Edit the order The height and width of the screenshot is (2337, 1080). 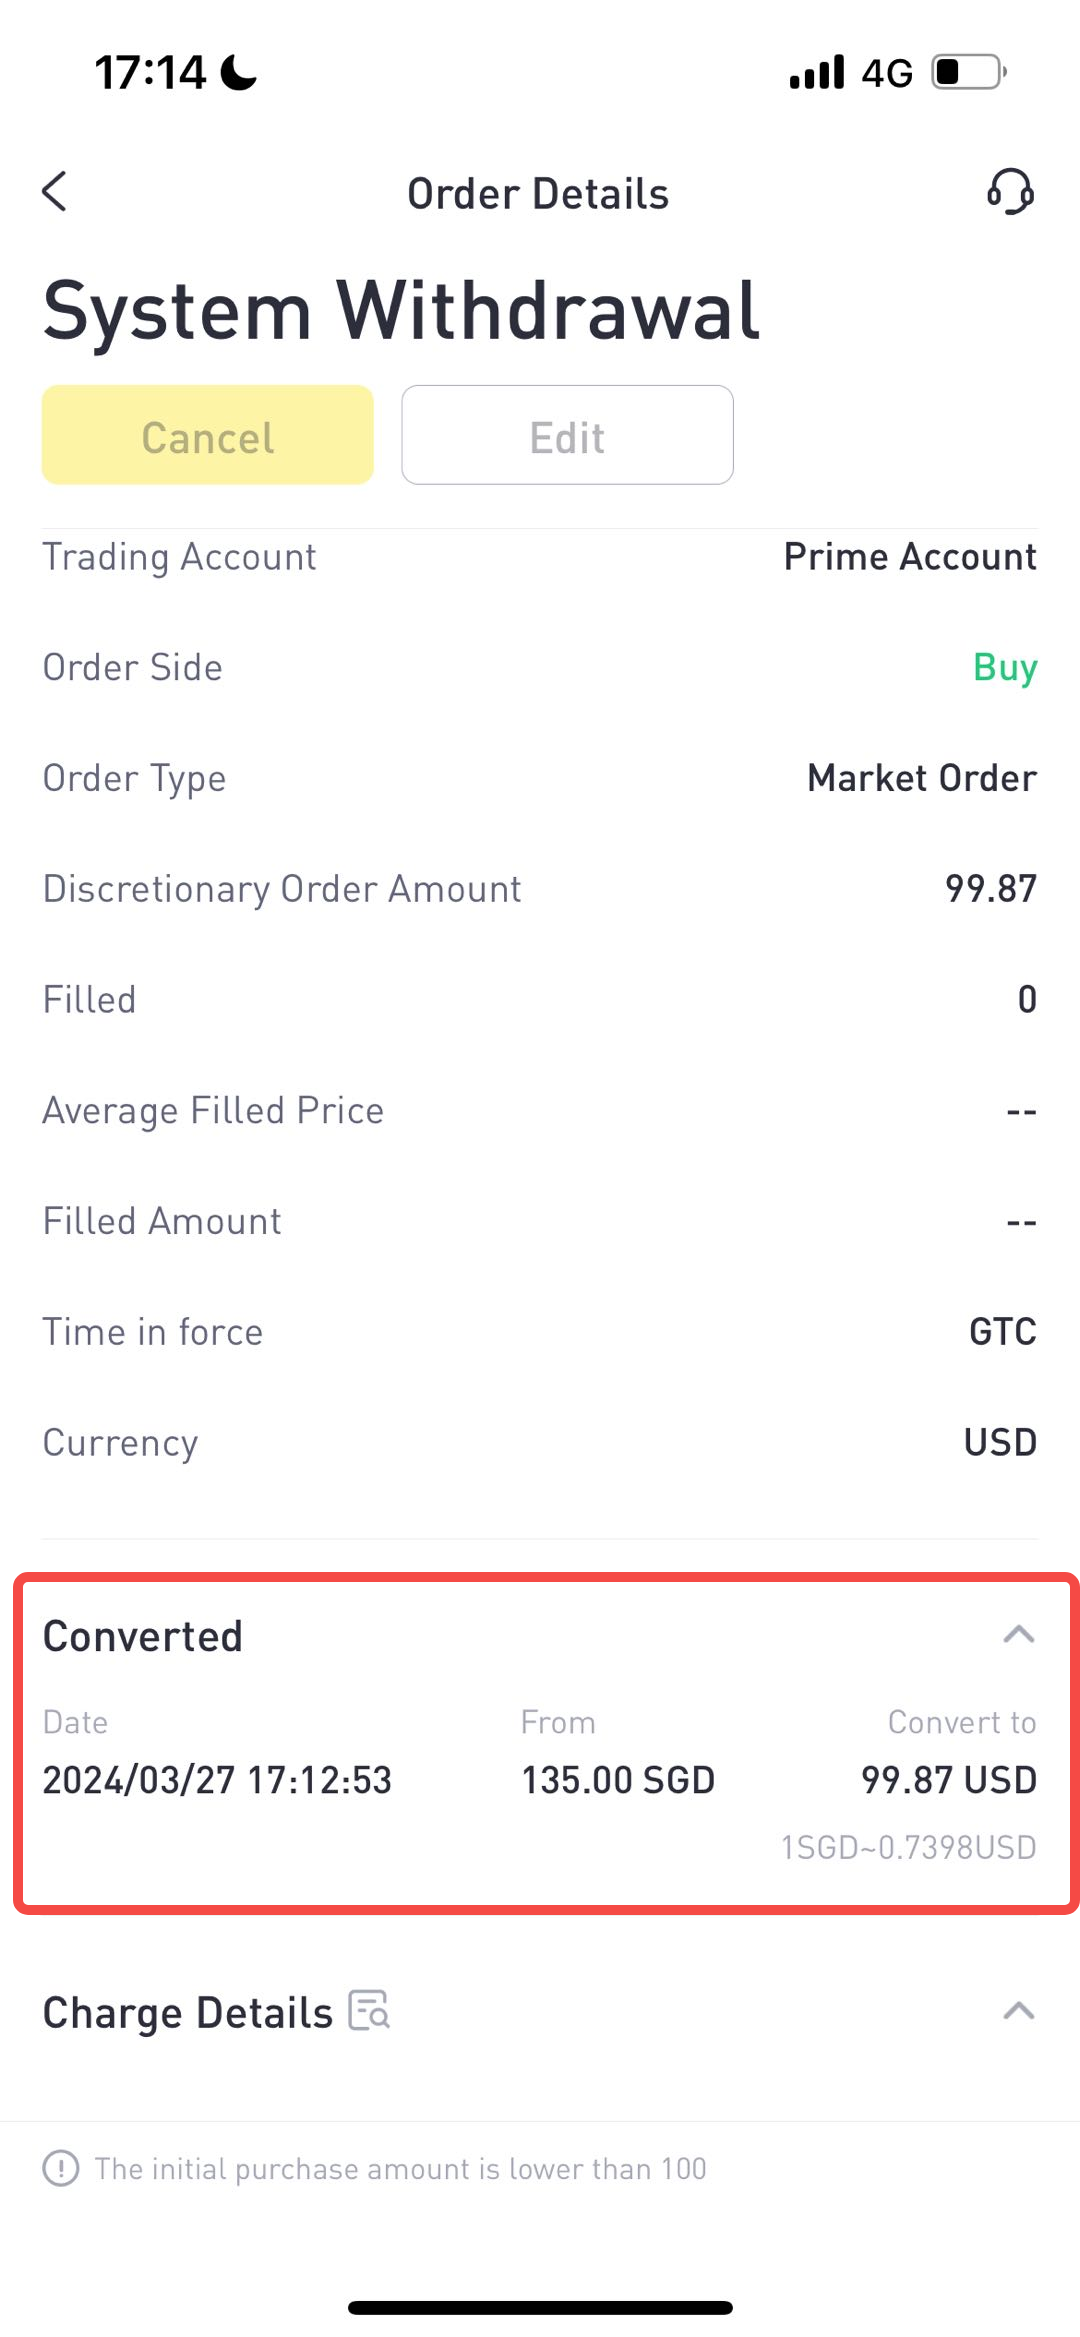(x=567, y=435)
